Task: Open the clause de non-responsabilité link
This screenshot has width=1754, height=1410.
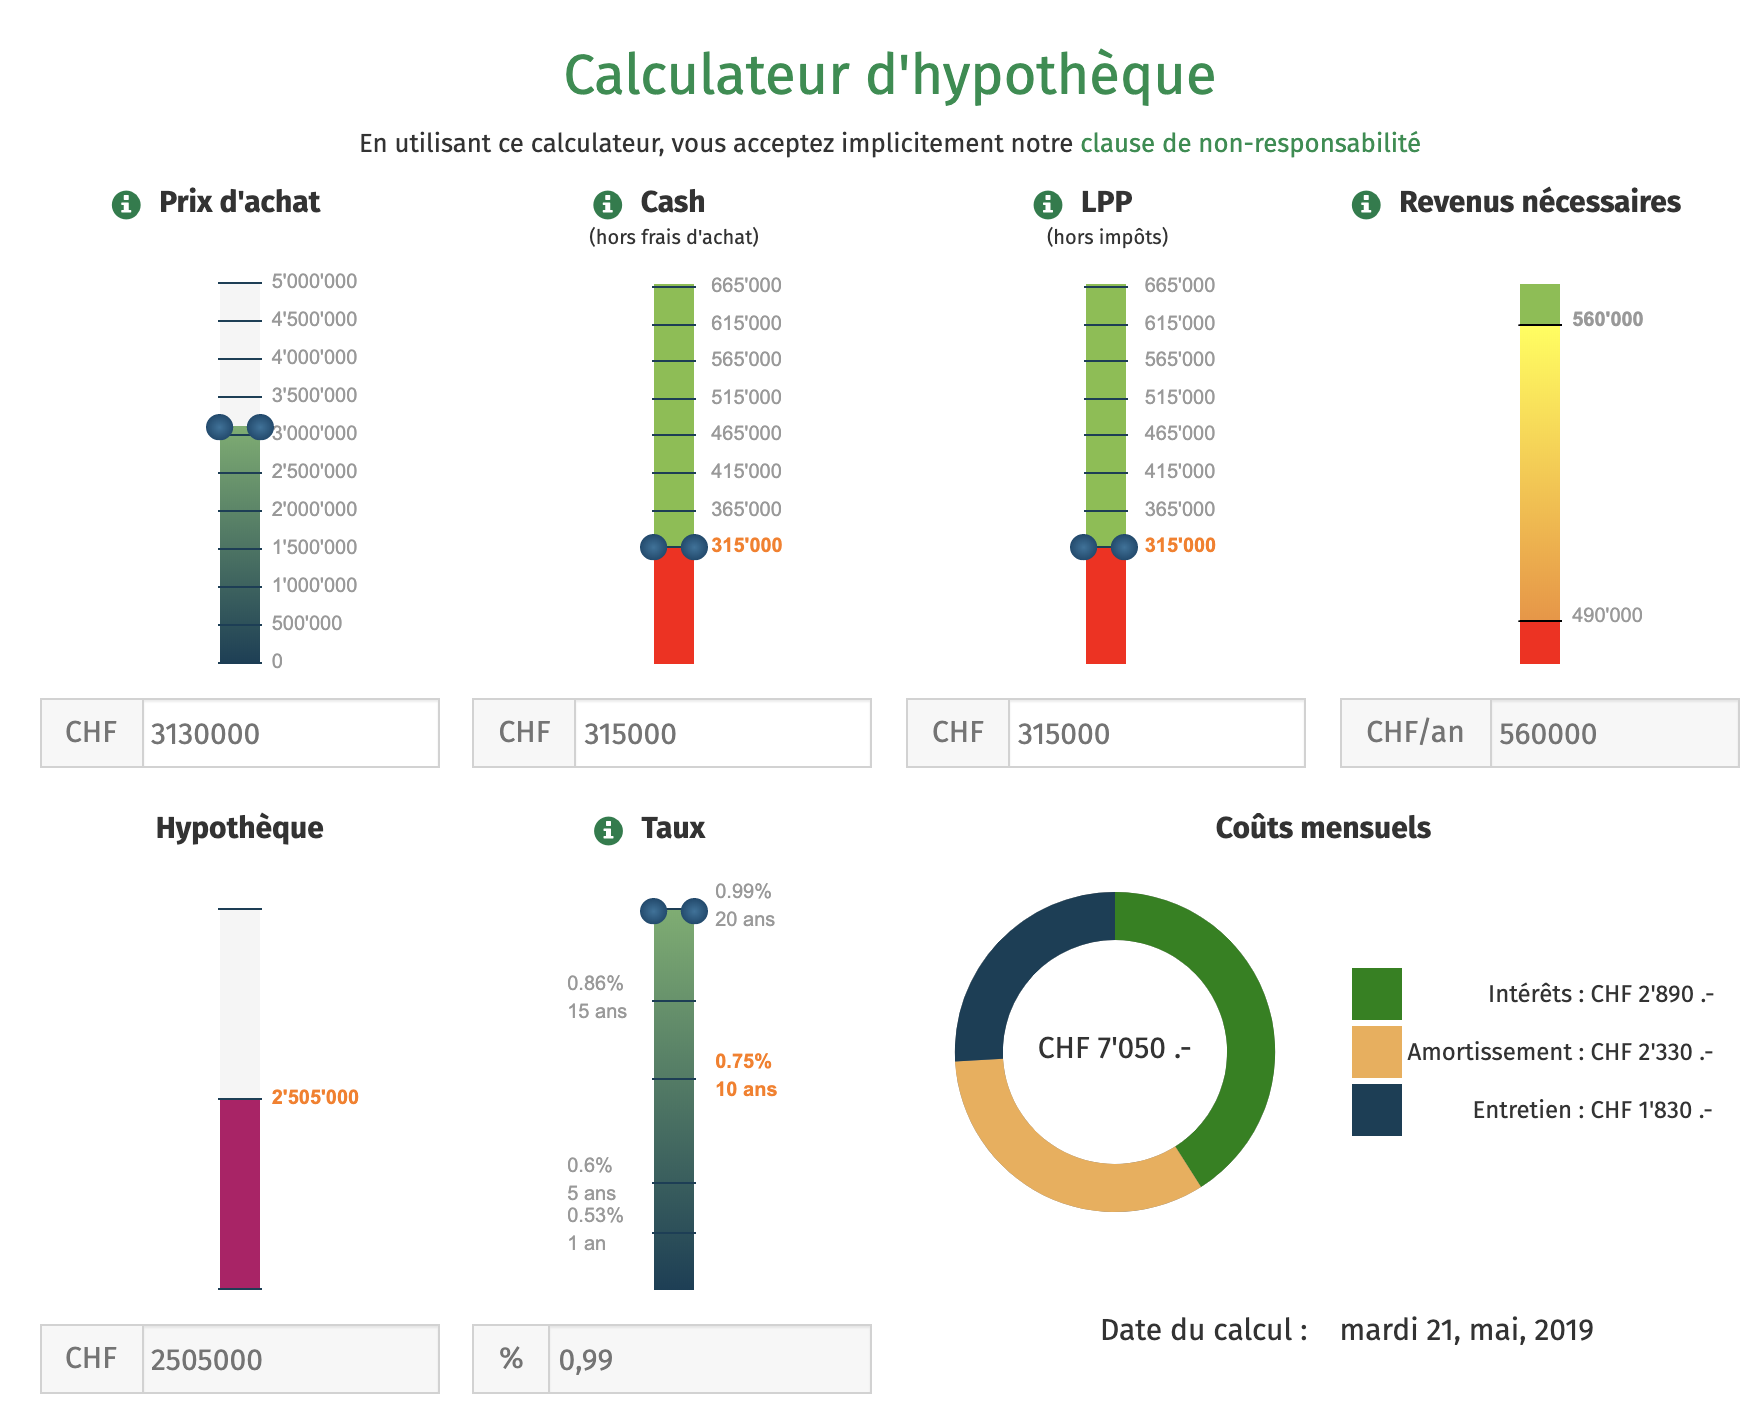Action: [1249, 144]
